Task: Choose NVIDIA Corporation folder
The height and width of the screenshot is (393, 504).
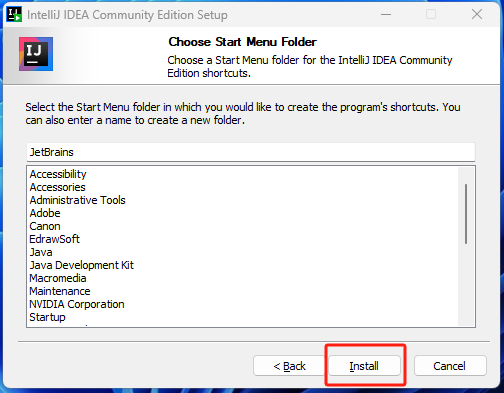Action: coord(77,304)
